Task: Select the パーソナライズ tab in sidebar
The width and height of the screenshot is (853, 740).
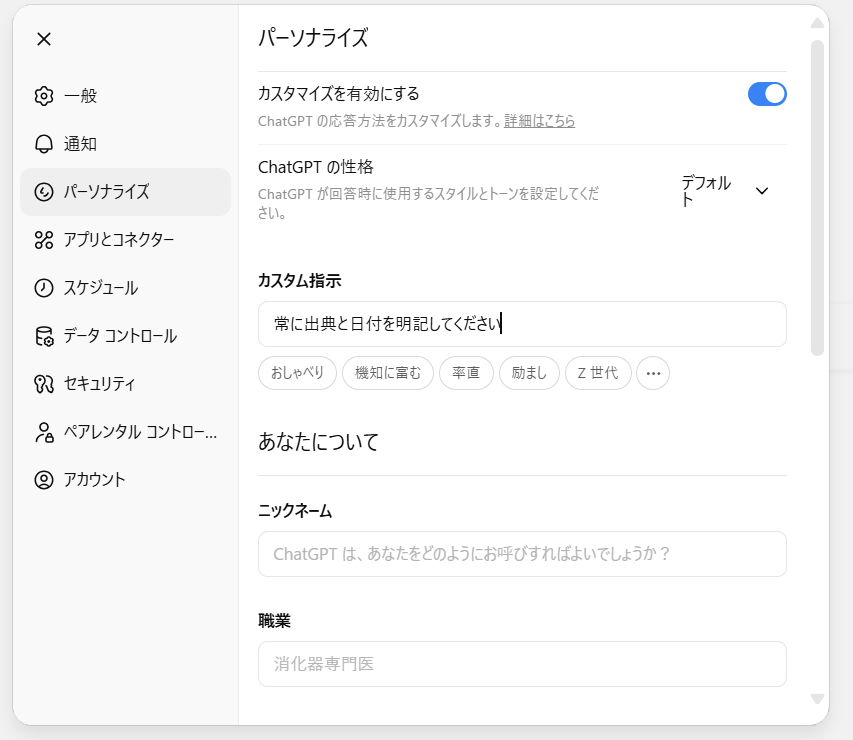Action: pos(125,192)
